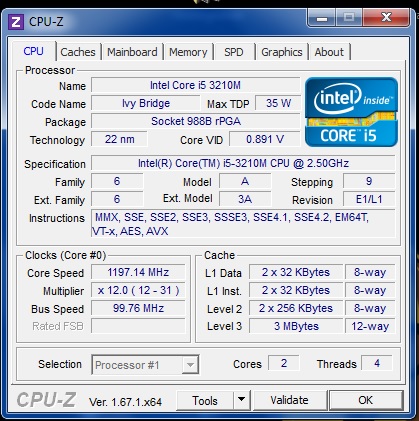This screenshot has width=419, height=421.
Task: Click the Multiplier value x 12.0 ( 12 - 31 )
Action: click(138, 290)
